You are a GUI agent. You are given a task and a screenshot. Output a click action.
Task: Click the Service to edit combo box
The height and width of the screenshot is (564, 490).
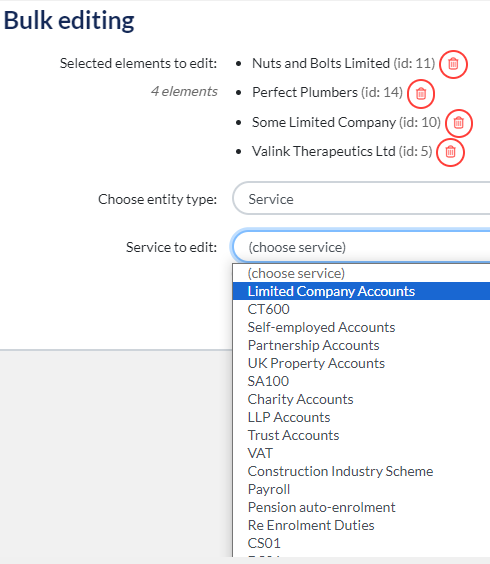tap(361, 247)
